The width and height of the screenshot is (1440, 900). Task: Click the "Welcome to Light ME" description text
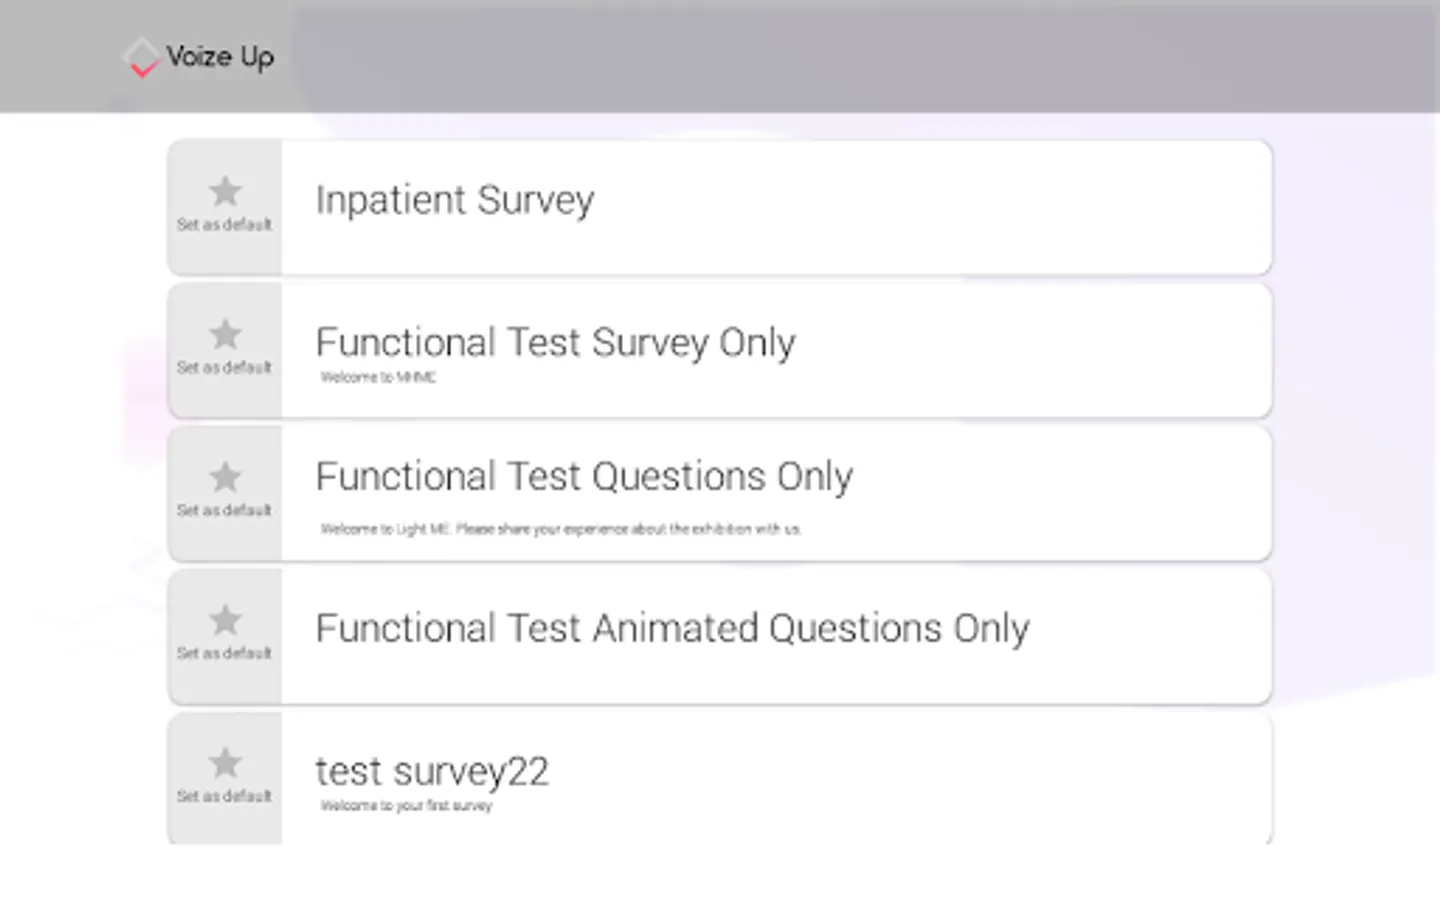click(x=560, y=529)
